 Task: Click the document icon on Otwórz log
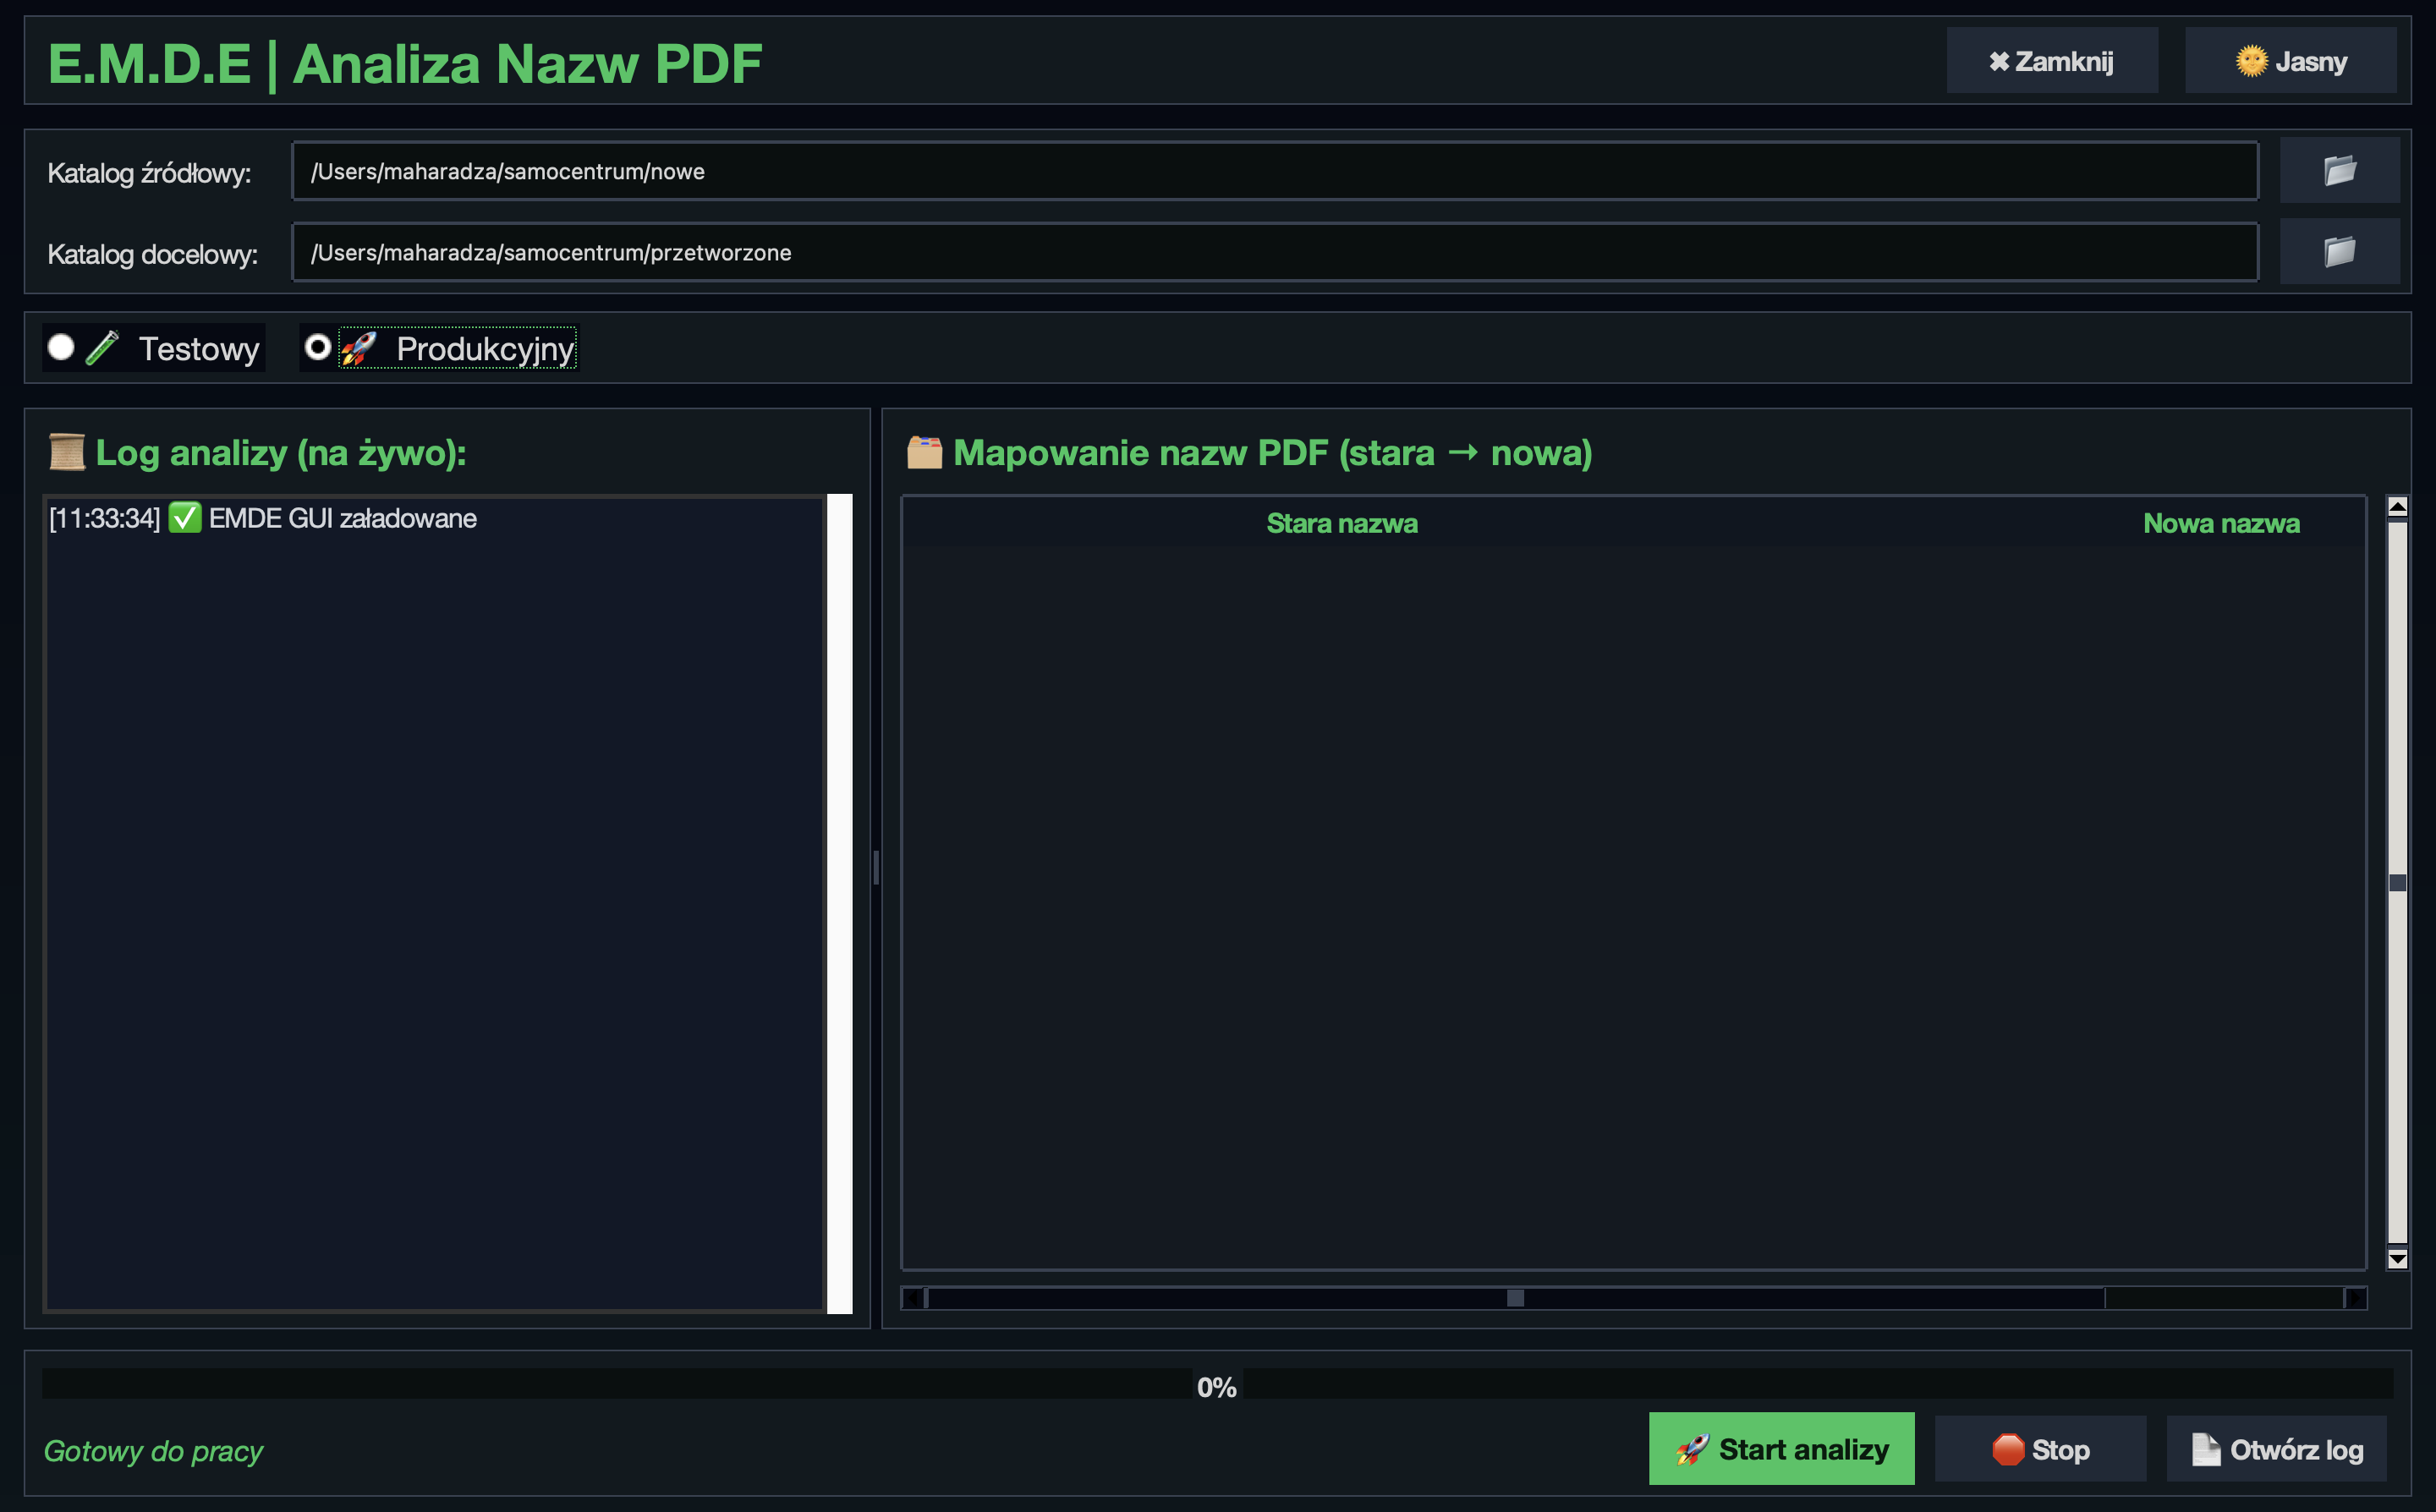2203,1448
